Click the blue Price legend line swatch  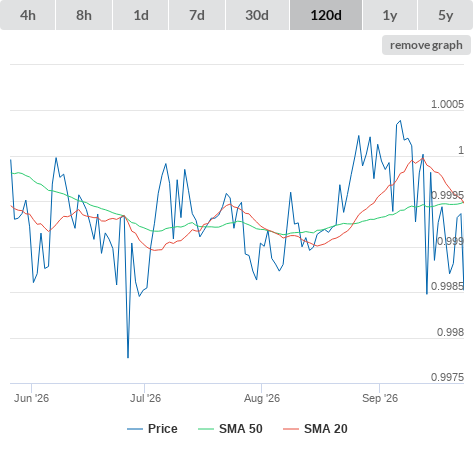pos(135,429)
